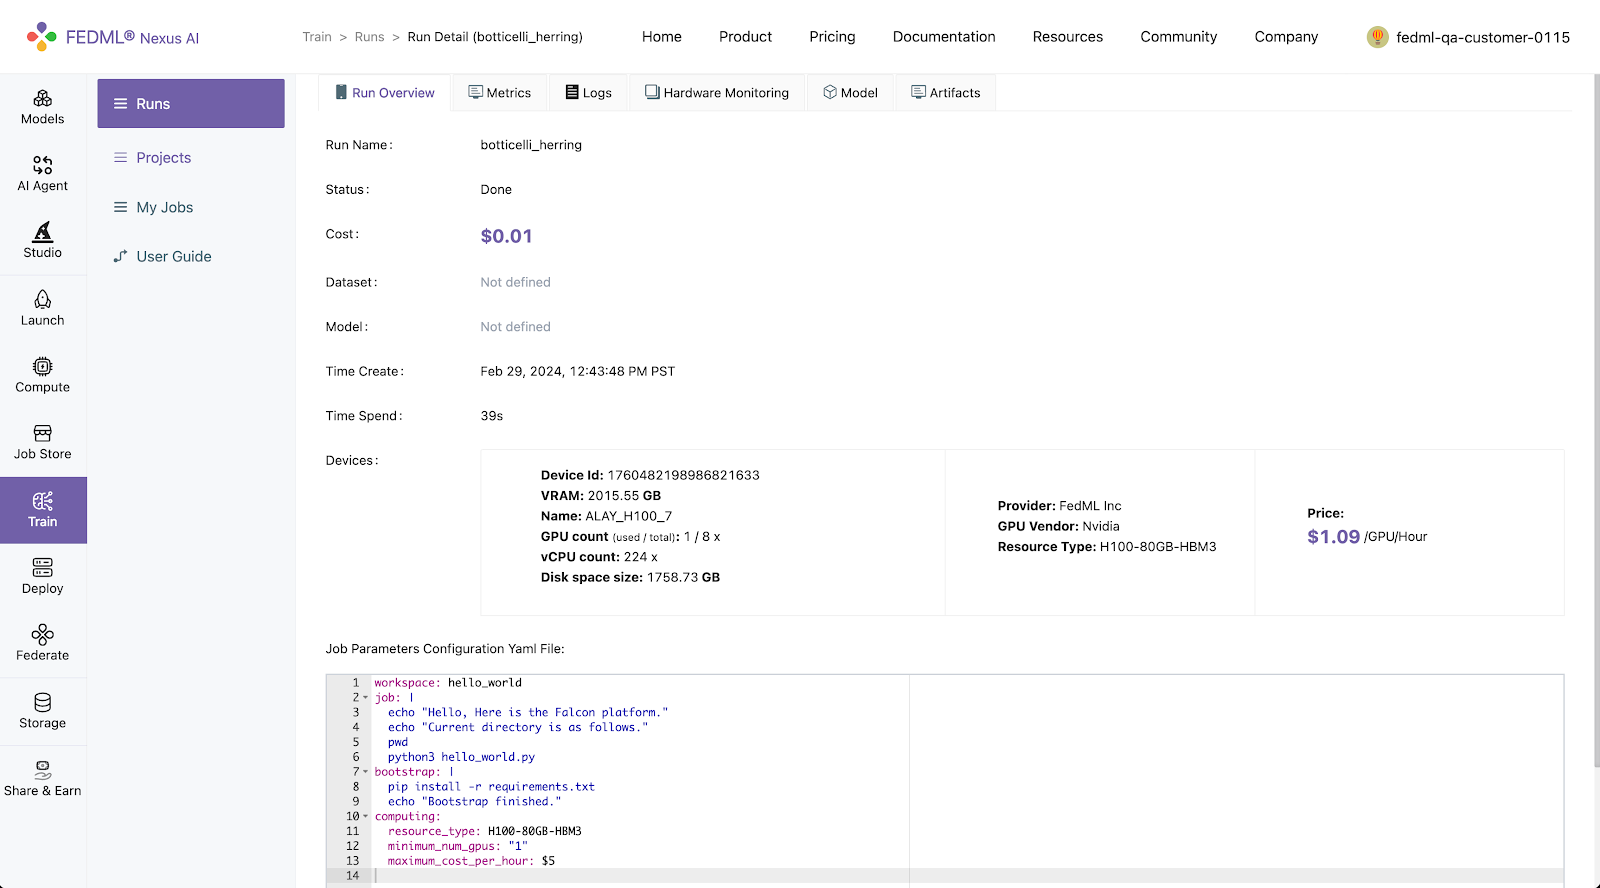Select the Runs sidebar button
This screenshot has height=888, width=1600.
pos(191,103)
